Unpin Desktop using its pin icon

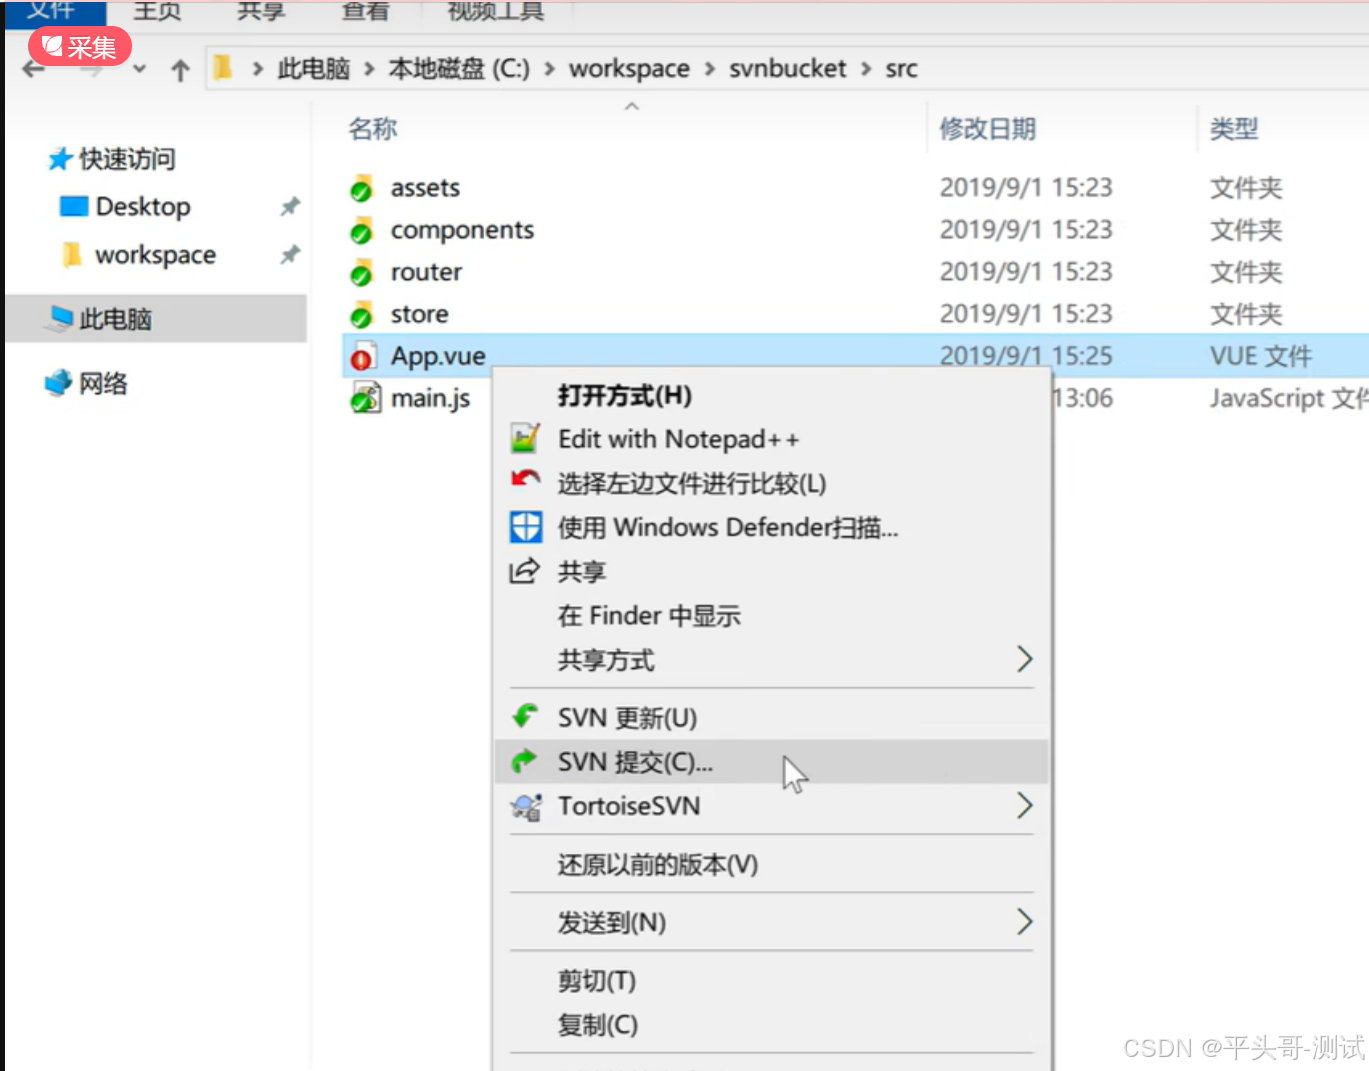(290, 206)
